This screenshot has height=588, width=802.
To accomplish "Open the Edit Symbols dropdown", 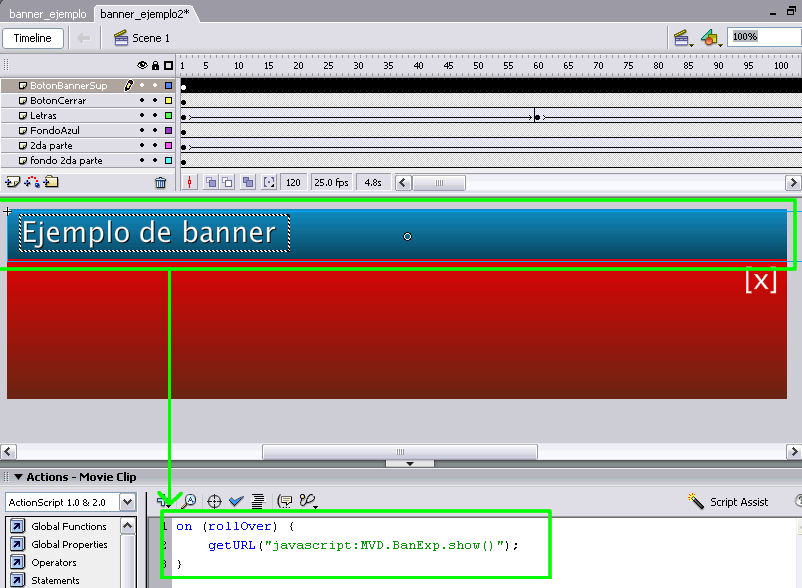I will (710, 38).
